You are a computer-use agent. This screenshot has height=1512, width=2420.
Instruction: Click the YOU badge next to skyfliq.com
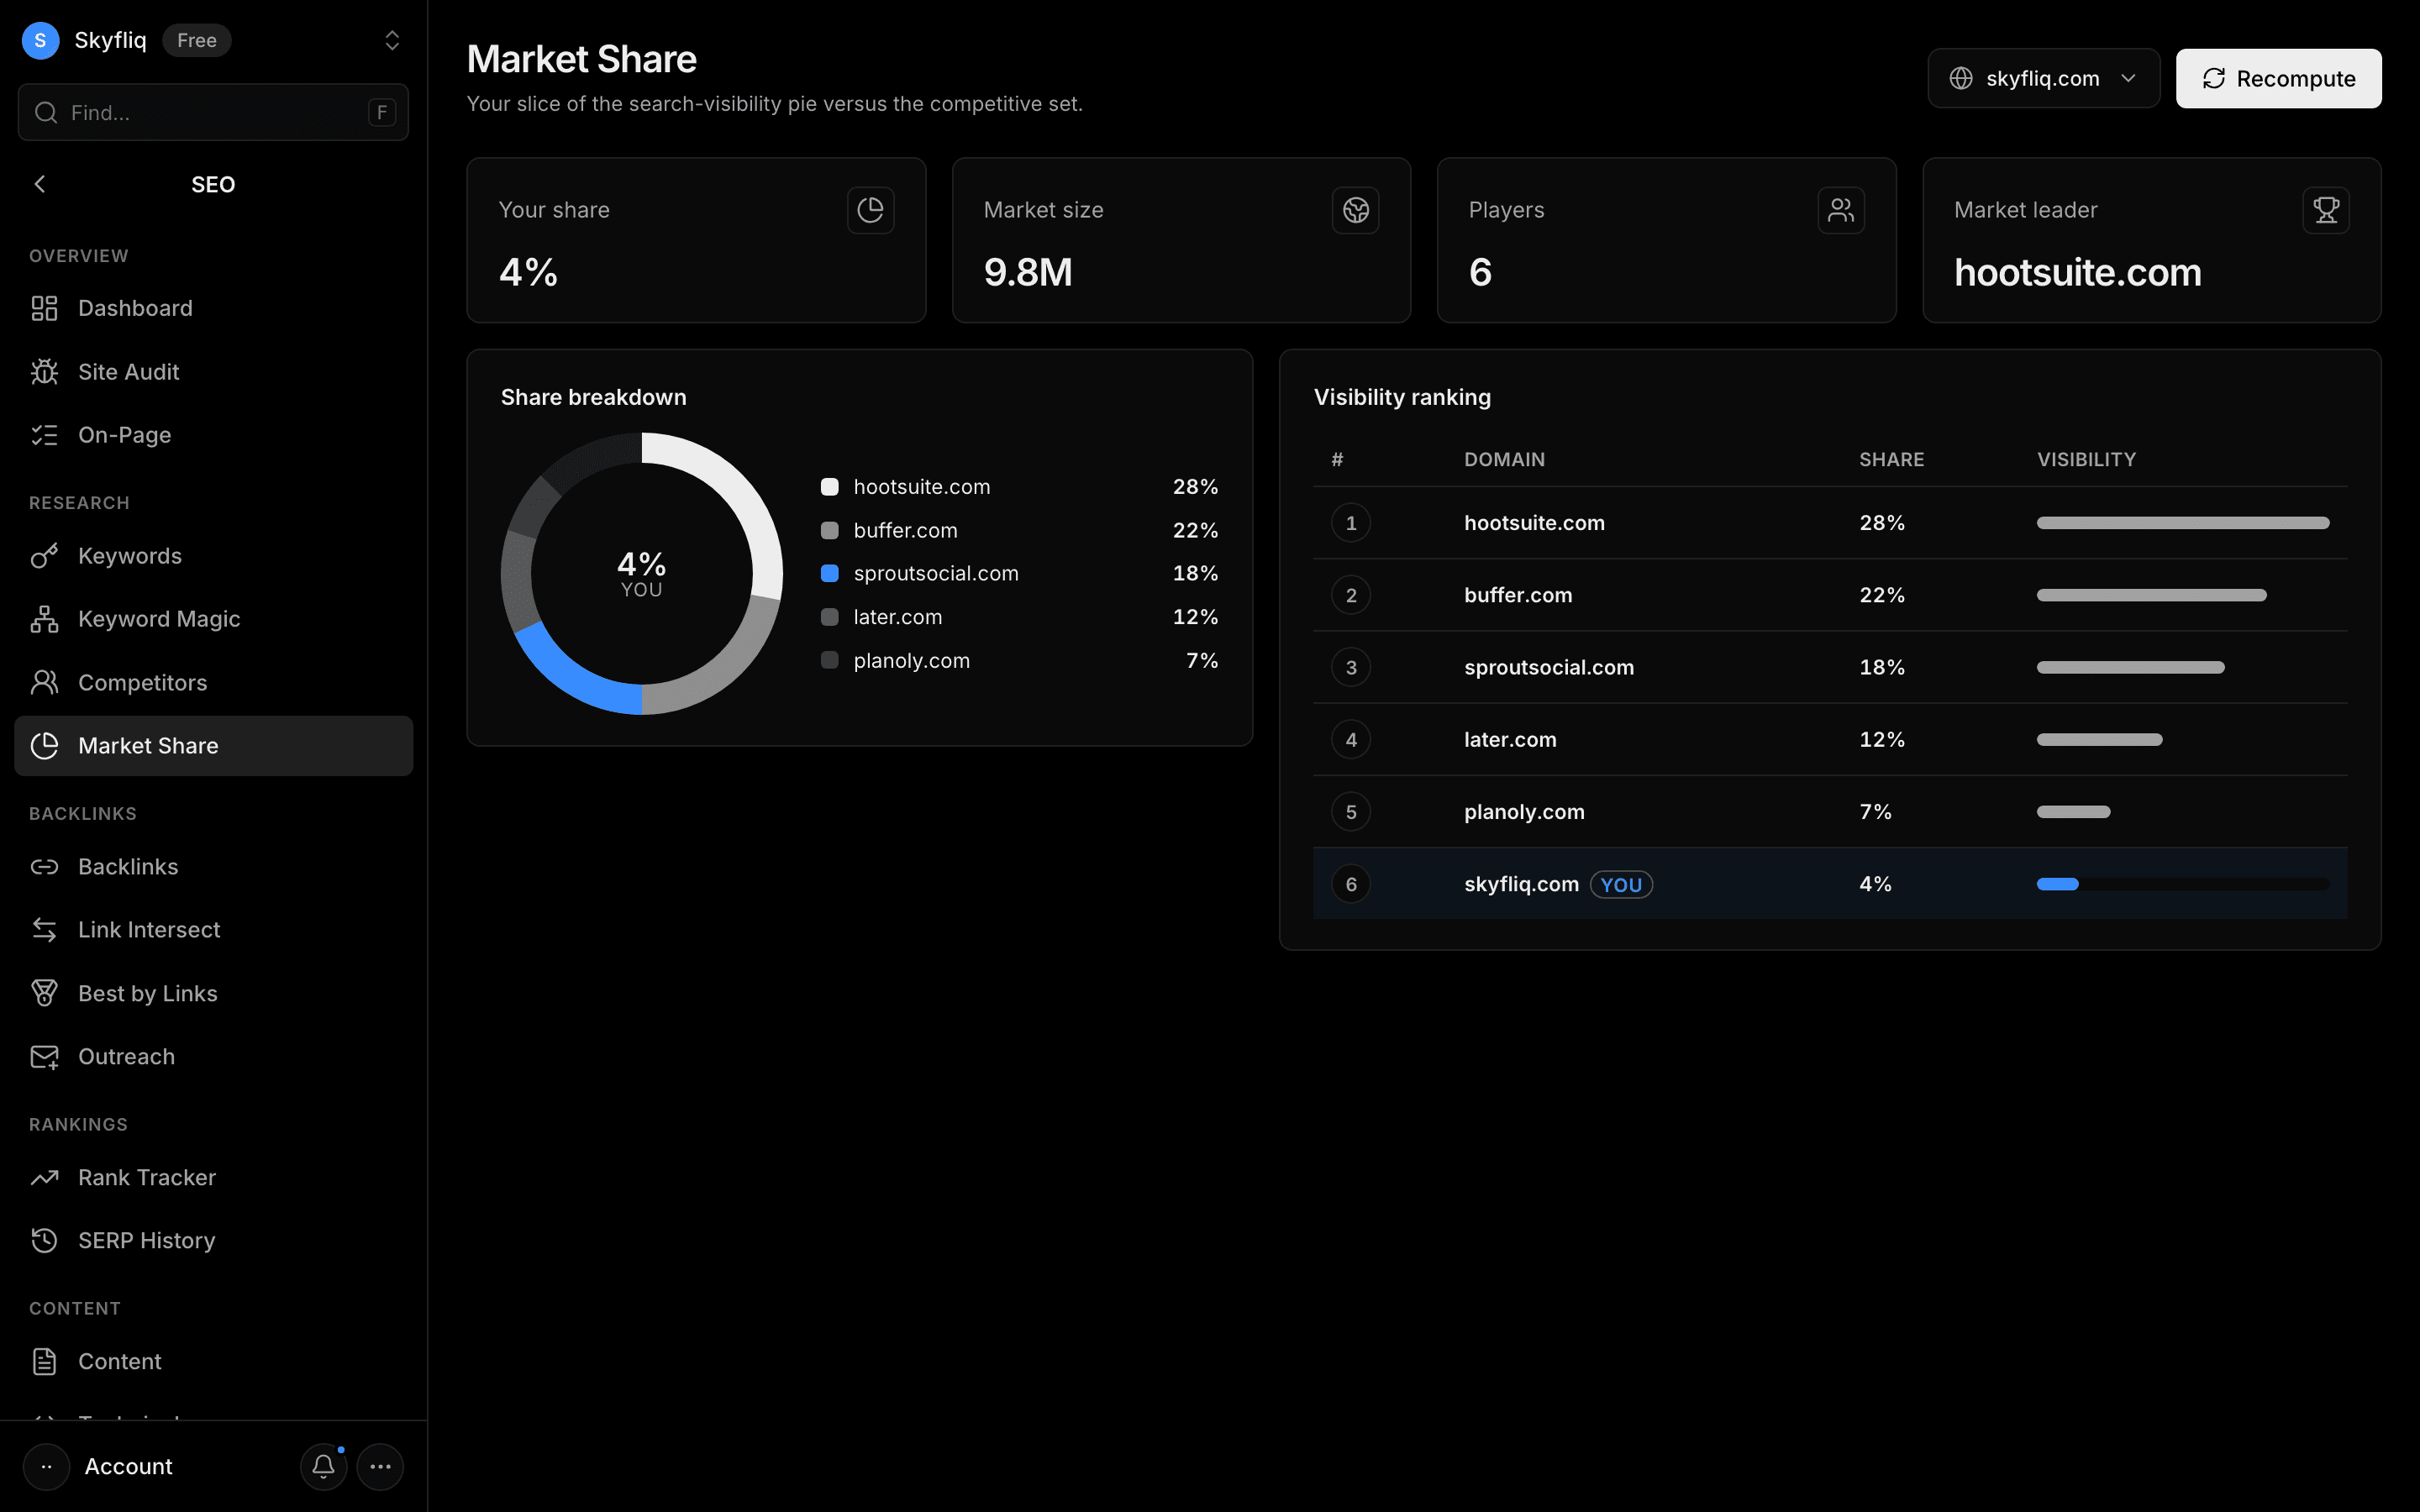(1621, 884)
